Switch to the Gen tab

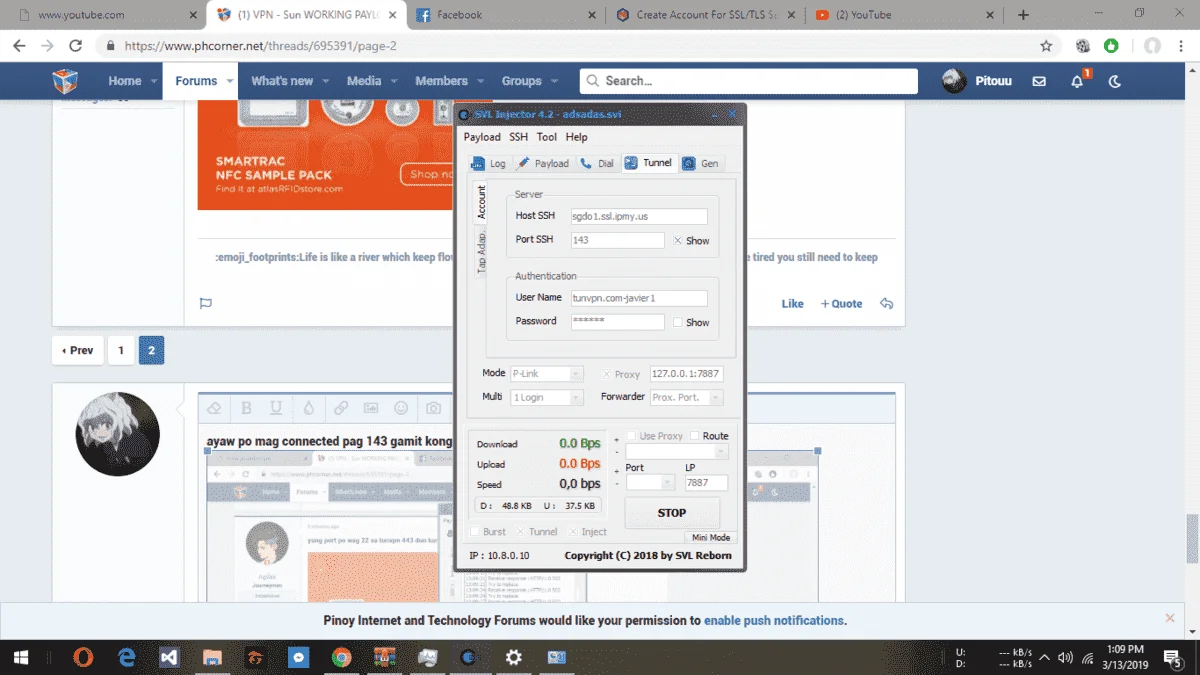(700, 163)
